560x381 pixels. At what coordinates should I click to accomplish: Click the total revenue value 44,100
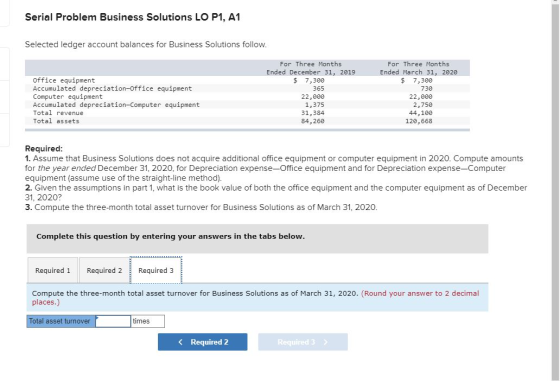coord(421,113)
